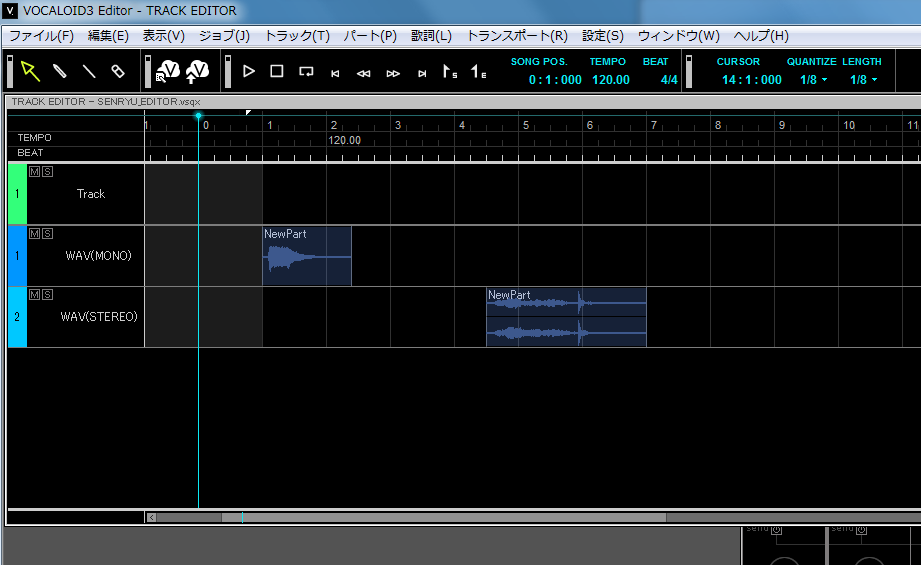Stop playback with the stop button
The height and width of the screenshot is (565, 921).
click(x=277, y=71)
